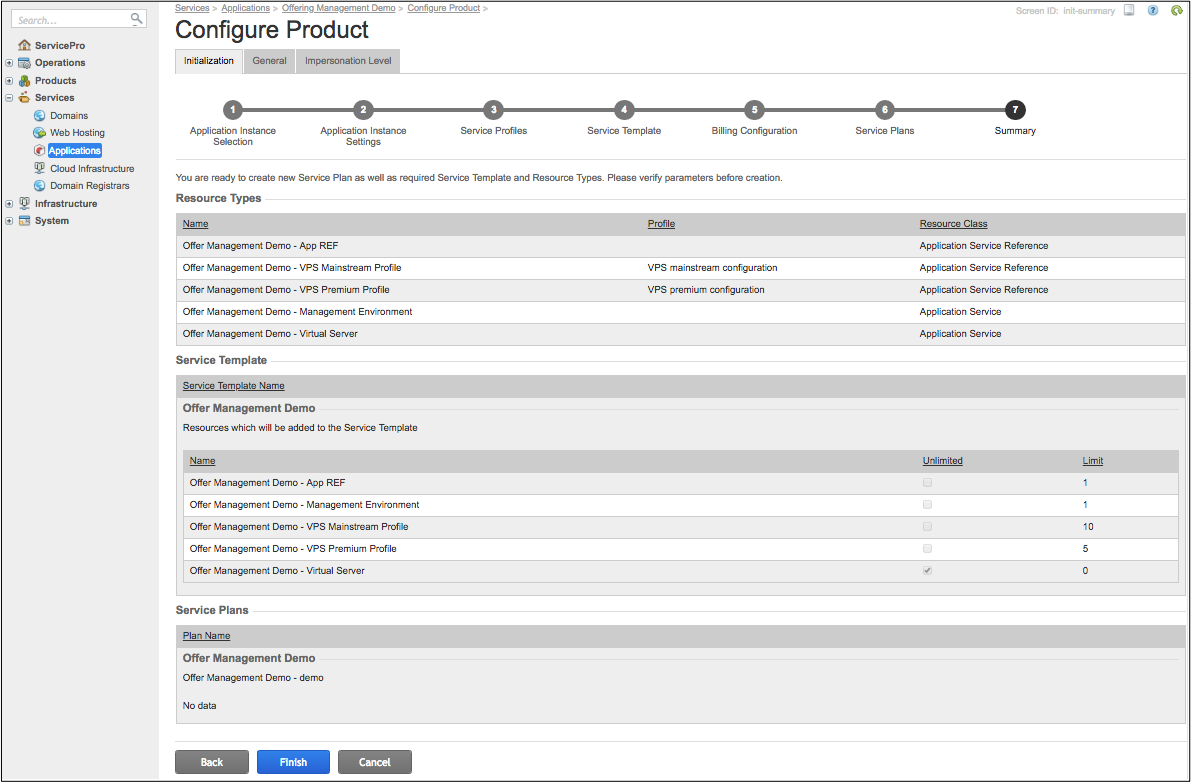Screen dimensions: 1191x782
Task: Click the Cloud Infrastructure icon in sidebar
Action: point(40,169)
